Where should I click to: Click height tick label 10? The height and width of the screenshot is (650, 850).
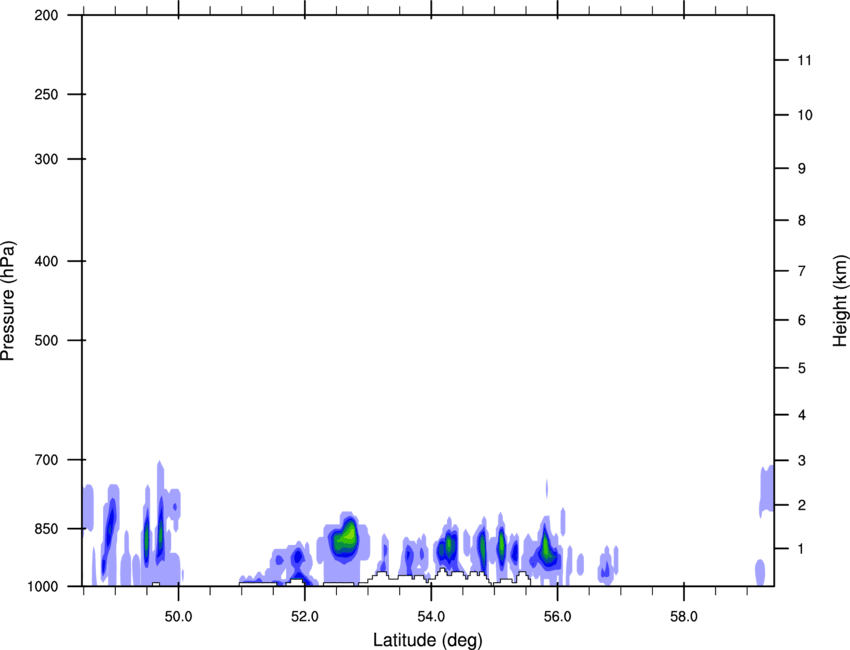pos(805,115)
